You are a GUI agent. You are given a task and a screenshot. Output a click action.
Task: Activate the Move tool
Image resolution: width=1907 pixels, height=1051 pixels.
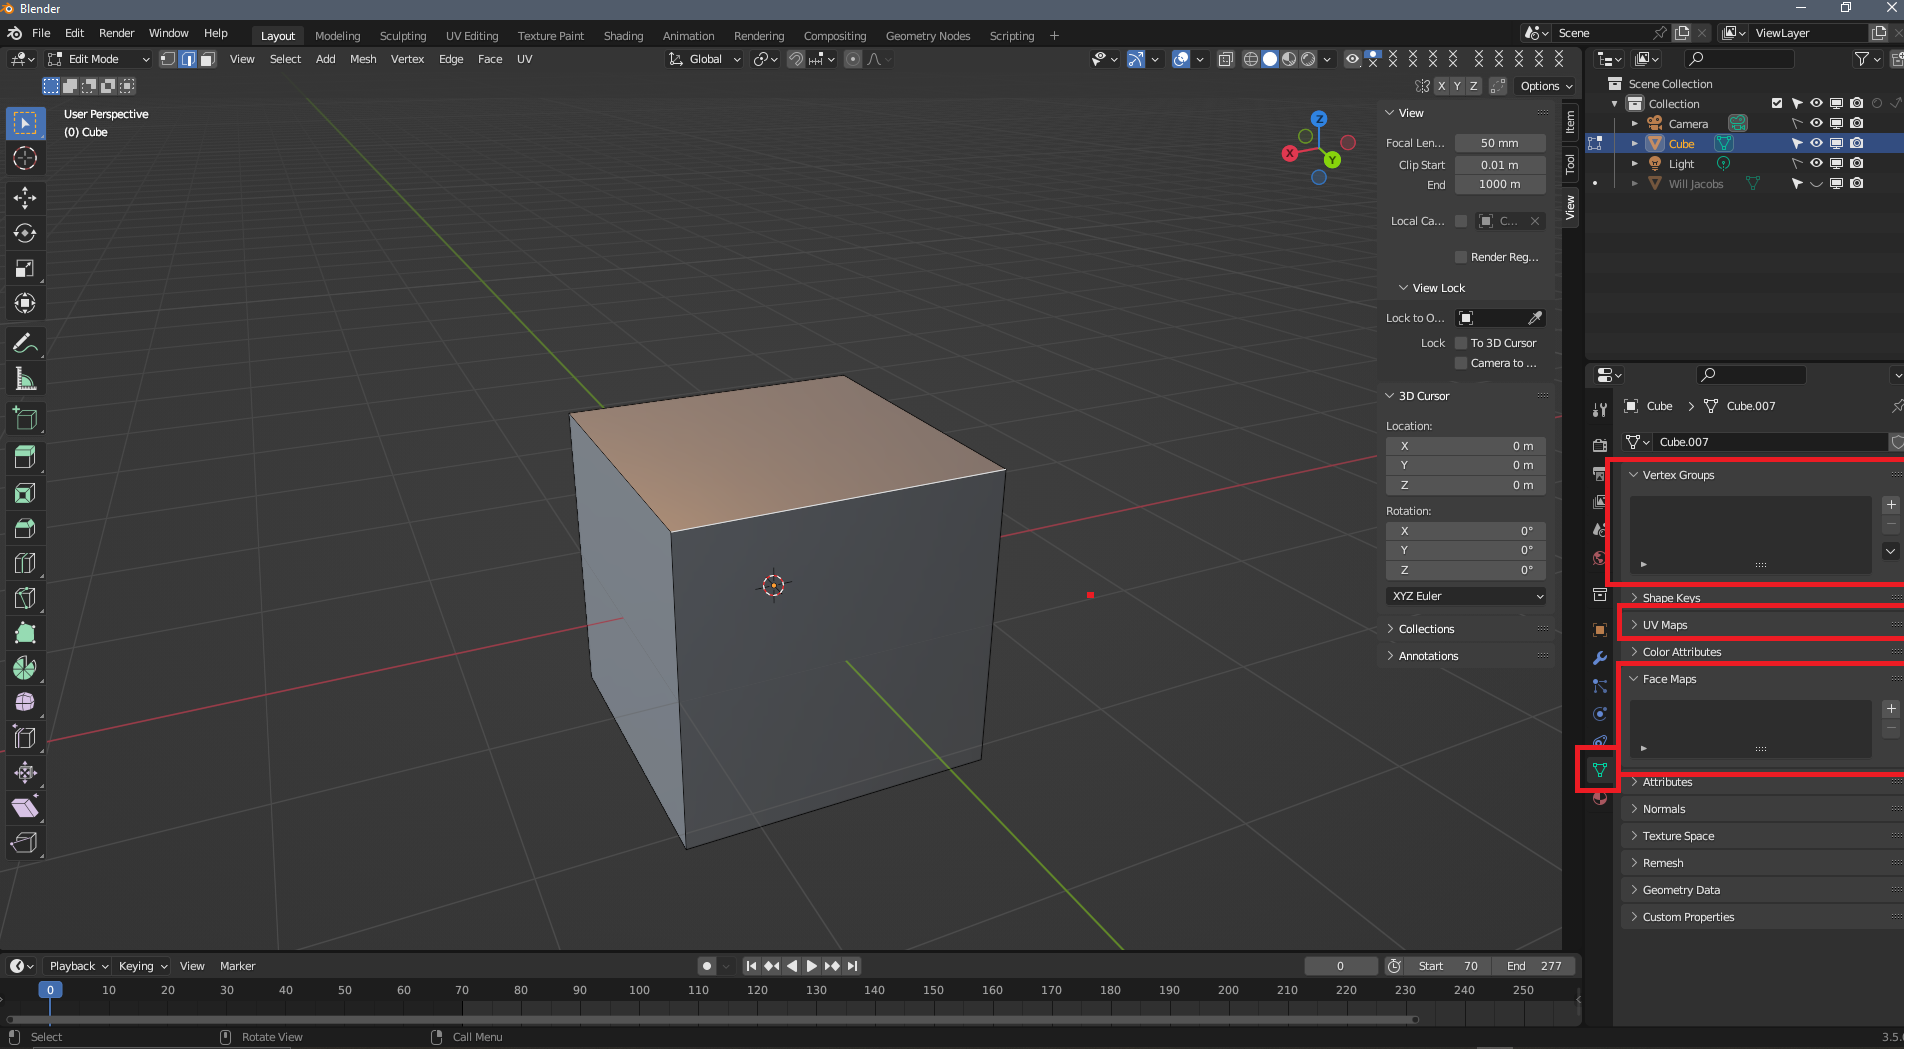coord(25,198)
